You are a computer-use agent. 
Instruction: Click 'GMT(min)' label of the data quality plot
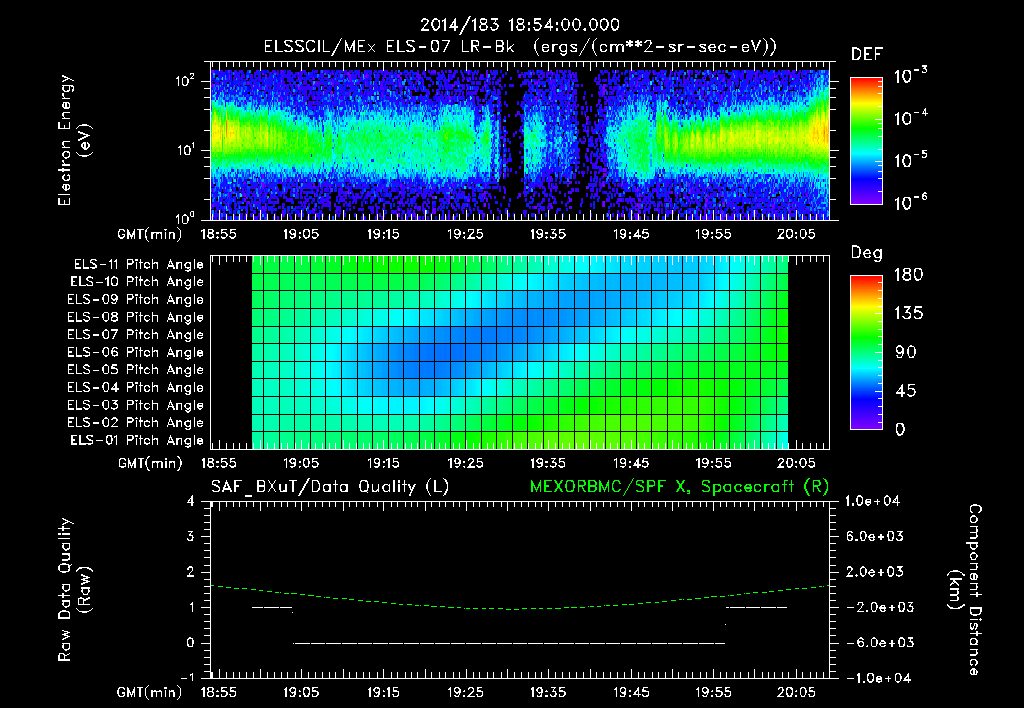(150, 692)
